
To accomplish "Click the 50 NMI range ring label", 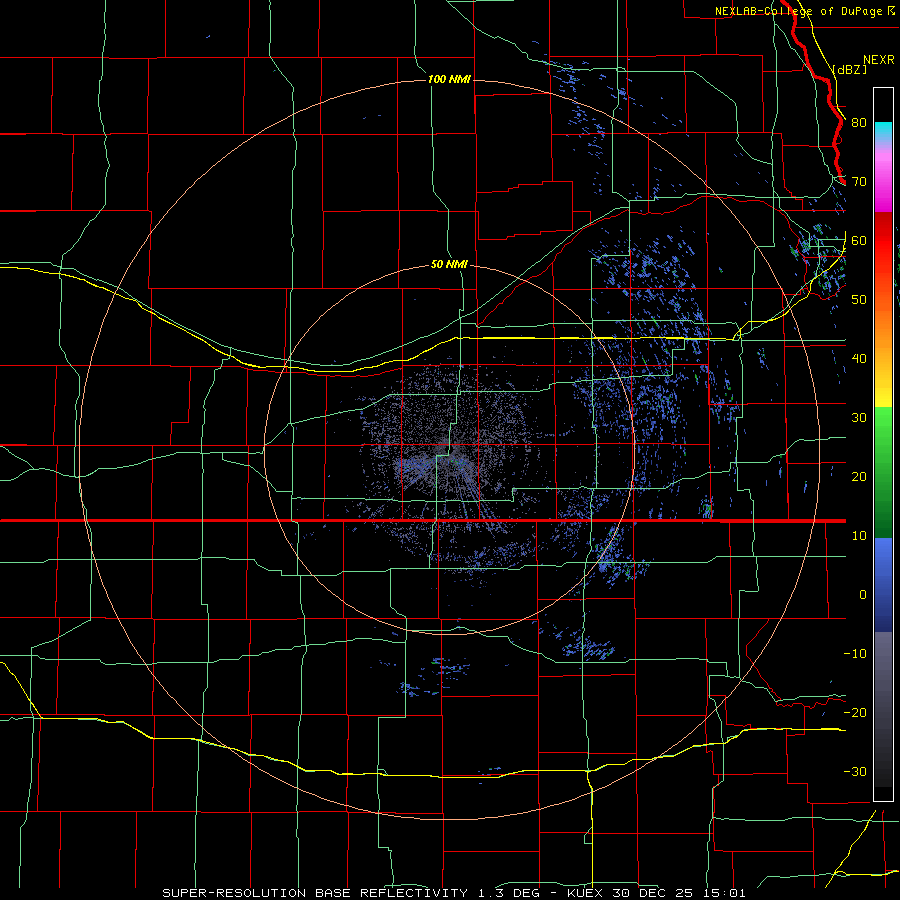I will coord(449,265).
